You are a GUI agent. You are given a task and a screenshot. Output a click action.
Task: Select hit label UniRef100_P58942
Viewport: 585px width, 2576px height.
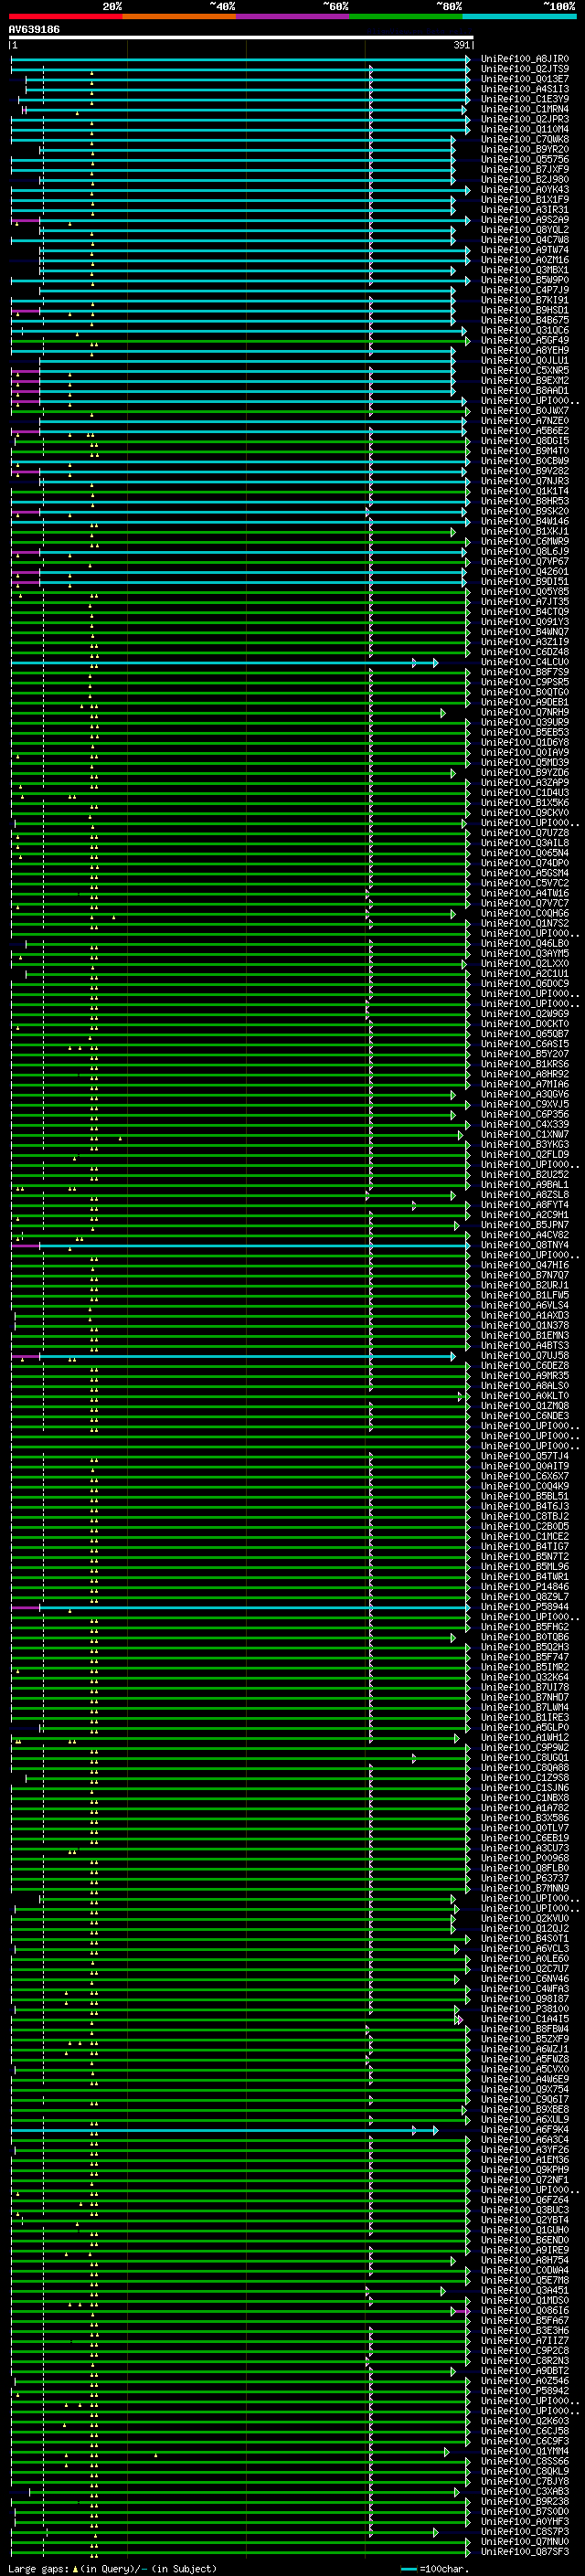(x=524, y=2391)
